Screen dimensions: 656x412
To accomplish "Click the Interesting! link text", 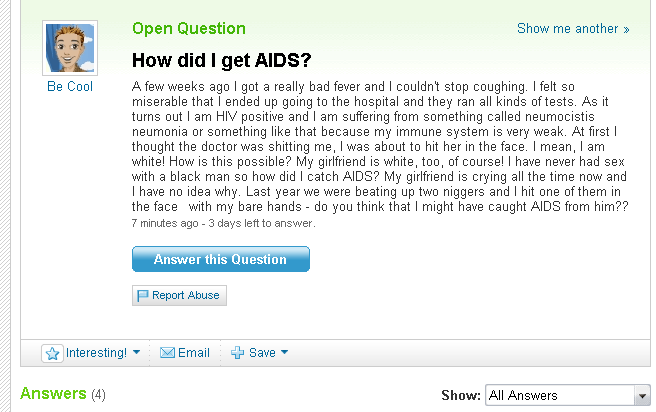I will [x=96, y=353].
